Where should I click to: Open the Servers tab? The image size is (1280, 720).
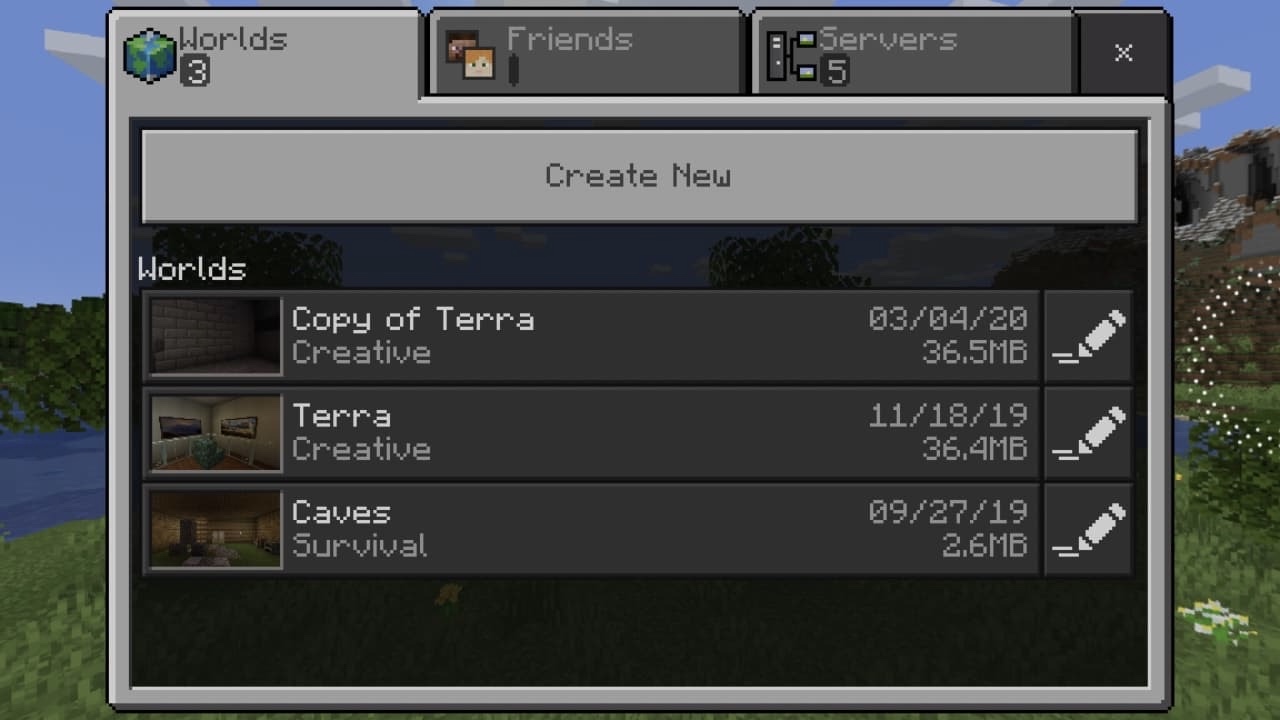tap(913, 53)
